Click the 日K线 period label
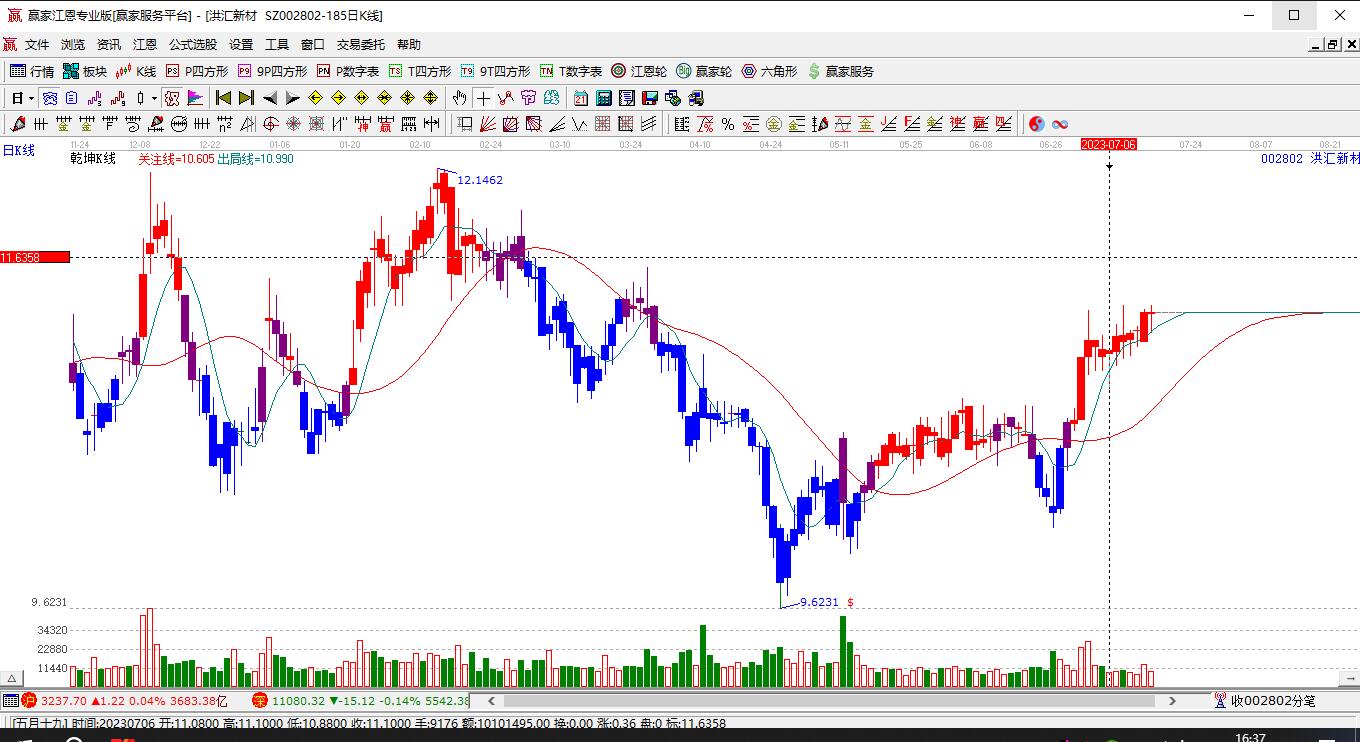Screen dimensions: 1360x742 pos(18,150)
